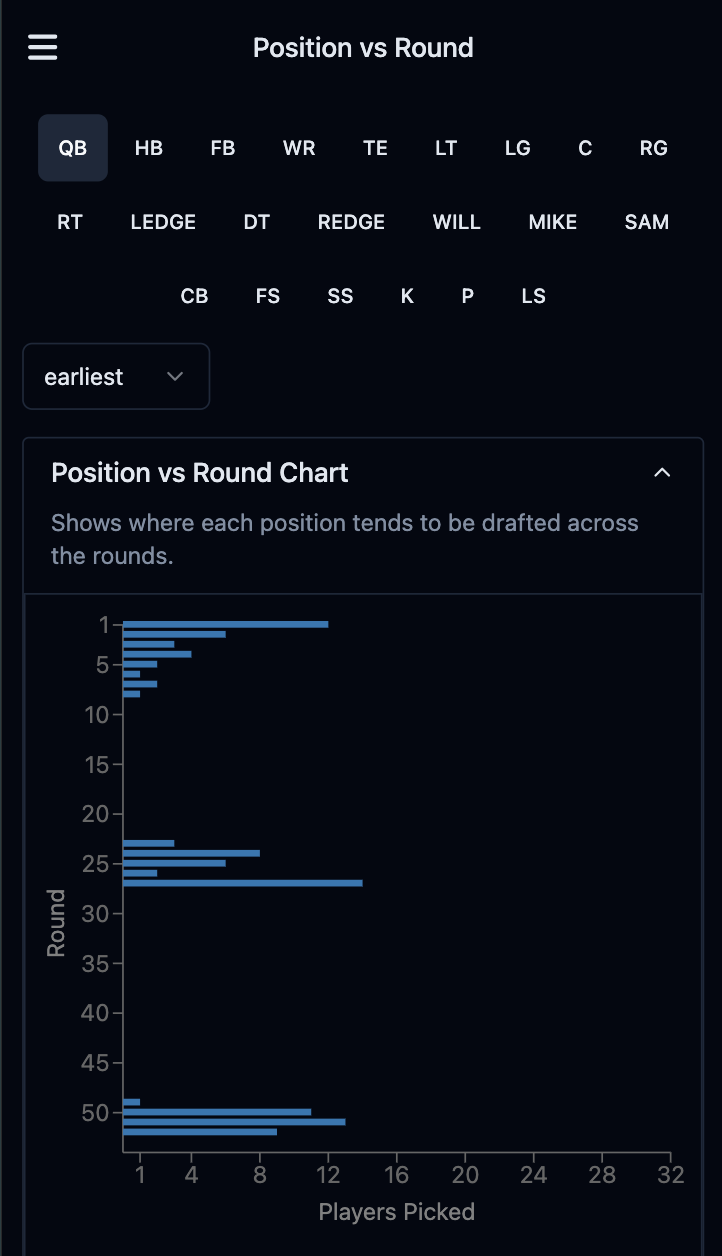Image resolution: width=722 pixels, height=1256 pixels.
Task: Open the earliest sorting dropdown
Action: [116, 376]
